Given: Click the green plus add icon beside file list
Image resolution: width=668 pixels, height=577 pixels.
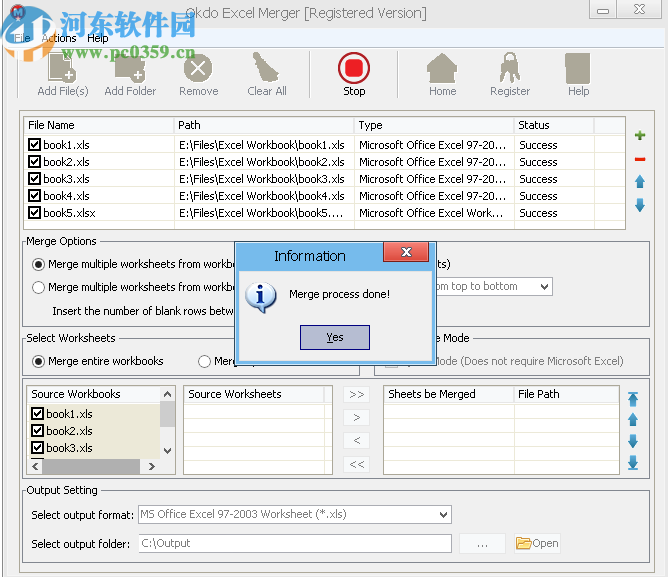Looking at the screenshot, I should coord(640,136).
